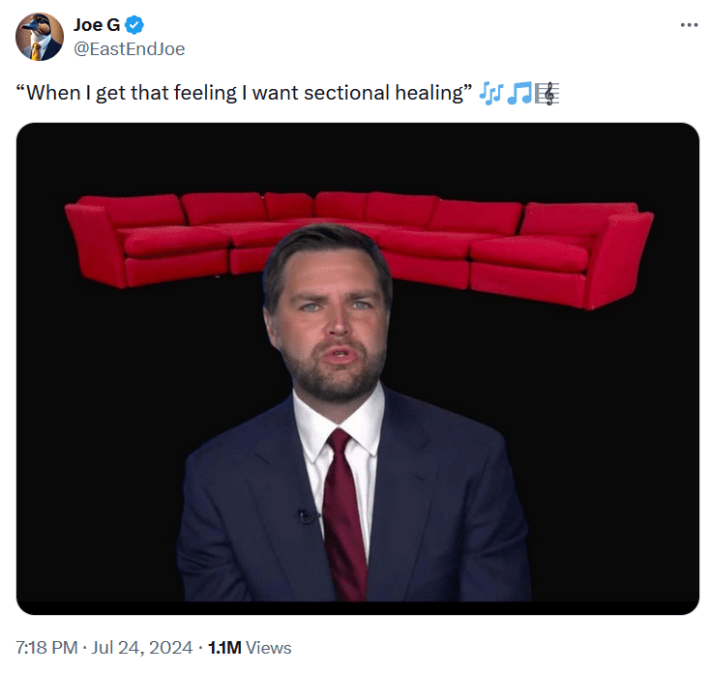
Task: Click the @EastEndJoe handle
Action: click(129, 48)
